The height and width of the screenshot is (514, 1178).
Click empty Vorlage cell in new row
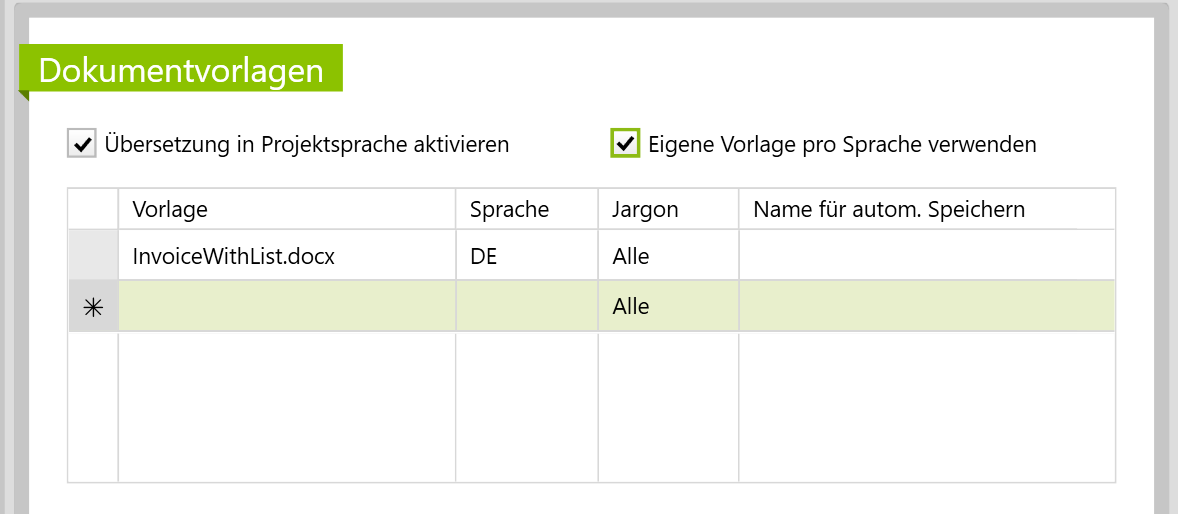coord(286,307)
